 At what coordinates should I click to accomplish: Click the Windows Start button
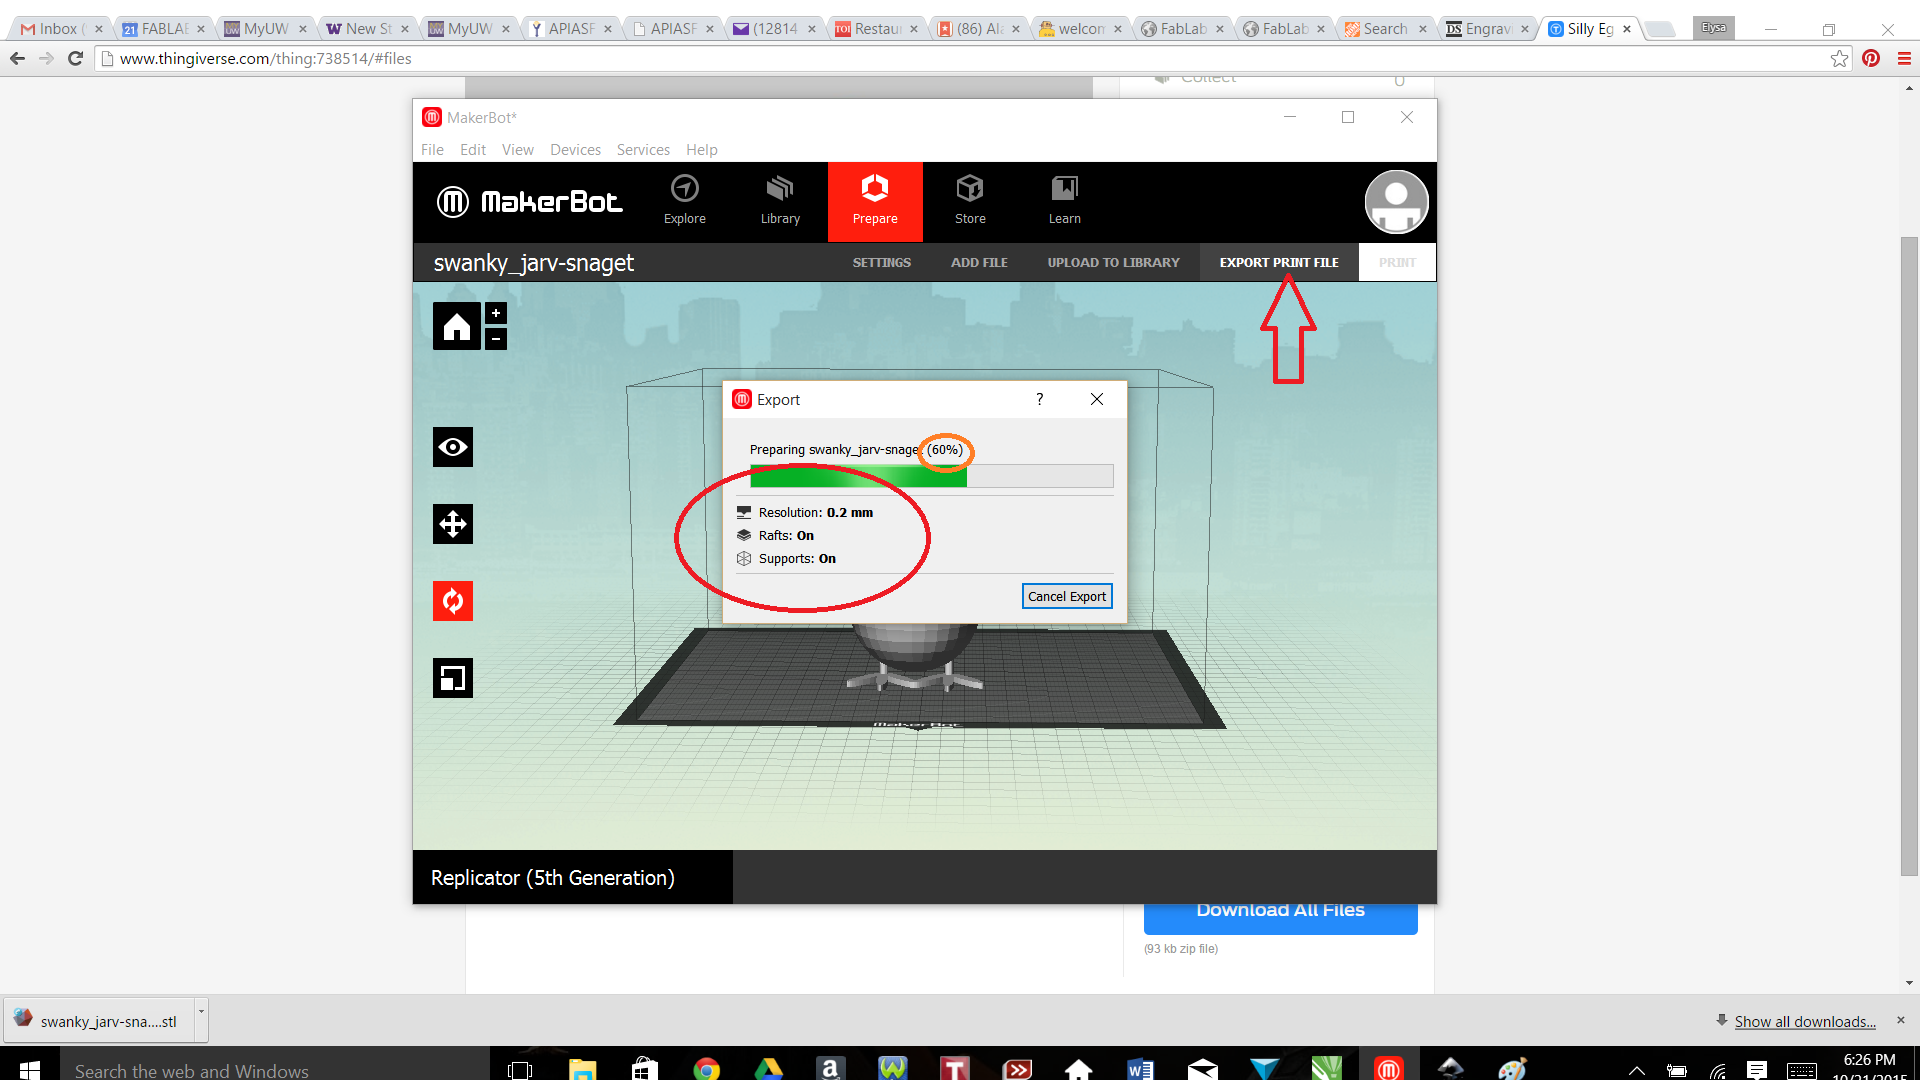point(30,1068)
